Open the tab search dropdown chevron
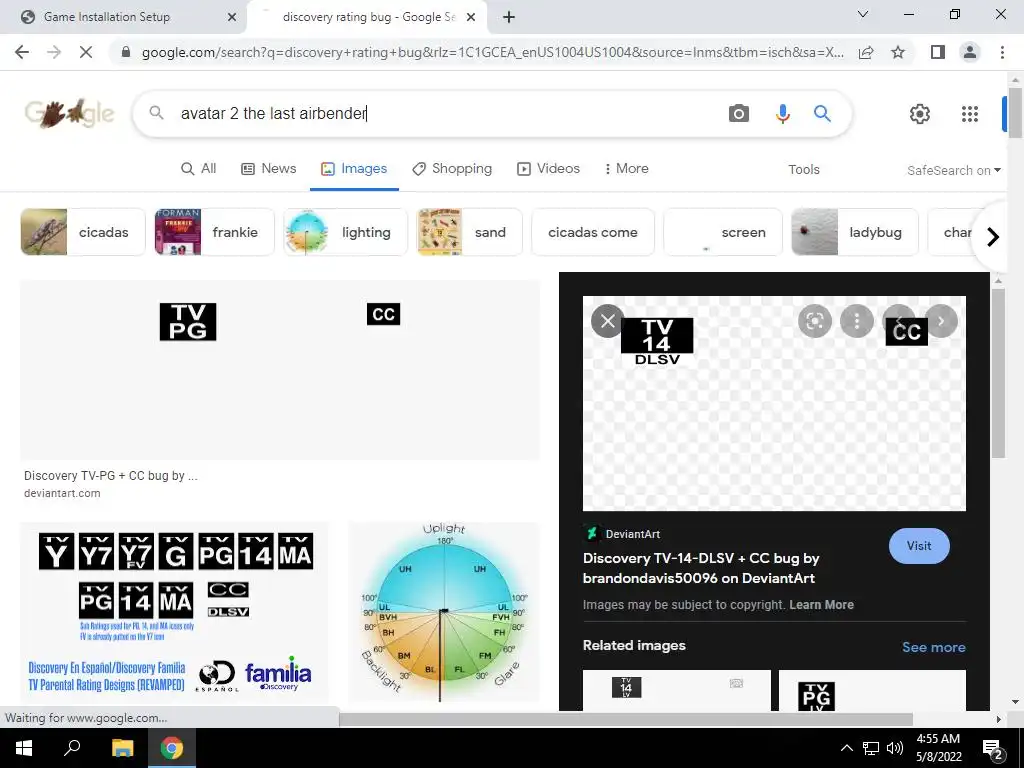Screen dimensions: 1024x768 coord(863,14)
